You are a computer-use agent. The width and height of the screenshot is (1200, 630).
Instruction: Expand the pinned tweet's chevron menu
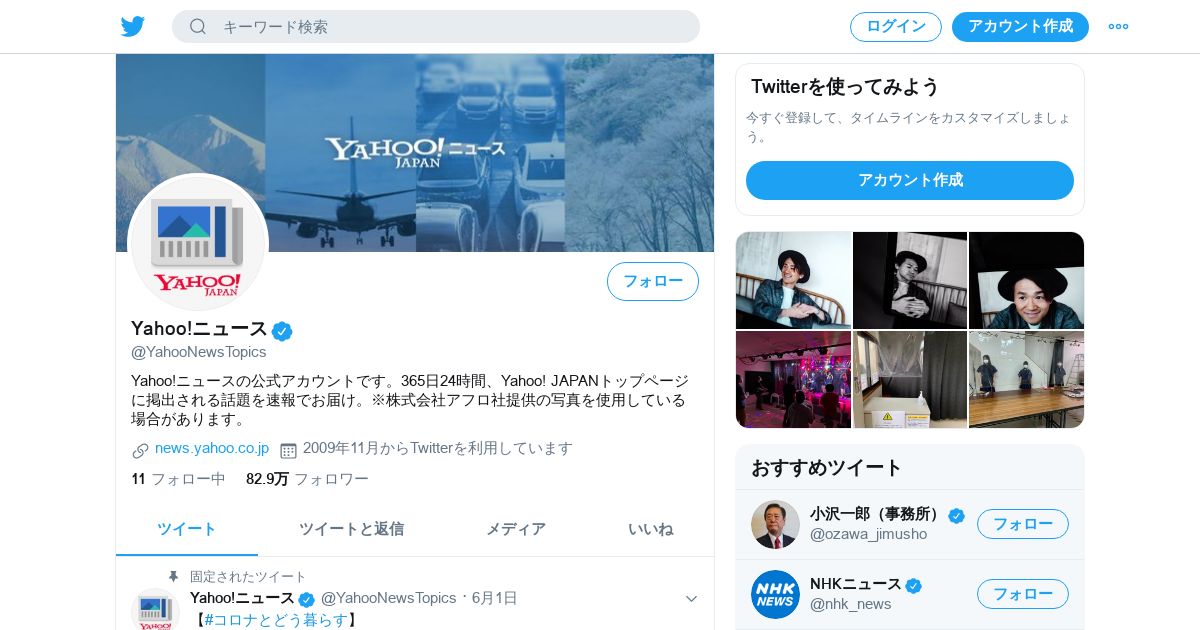[691, 599]
